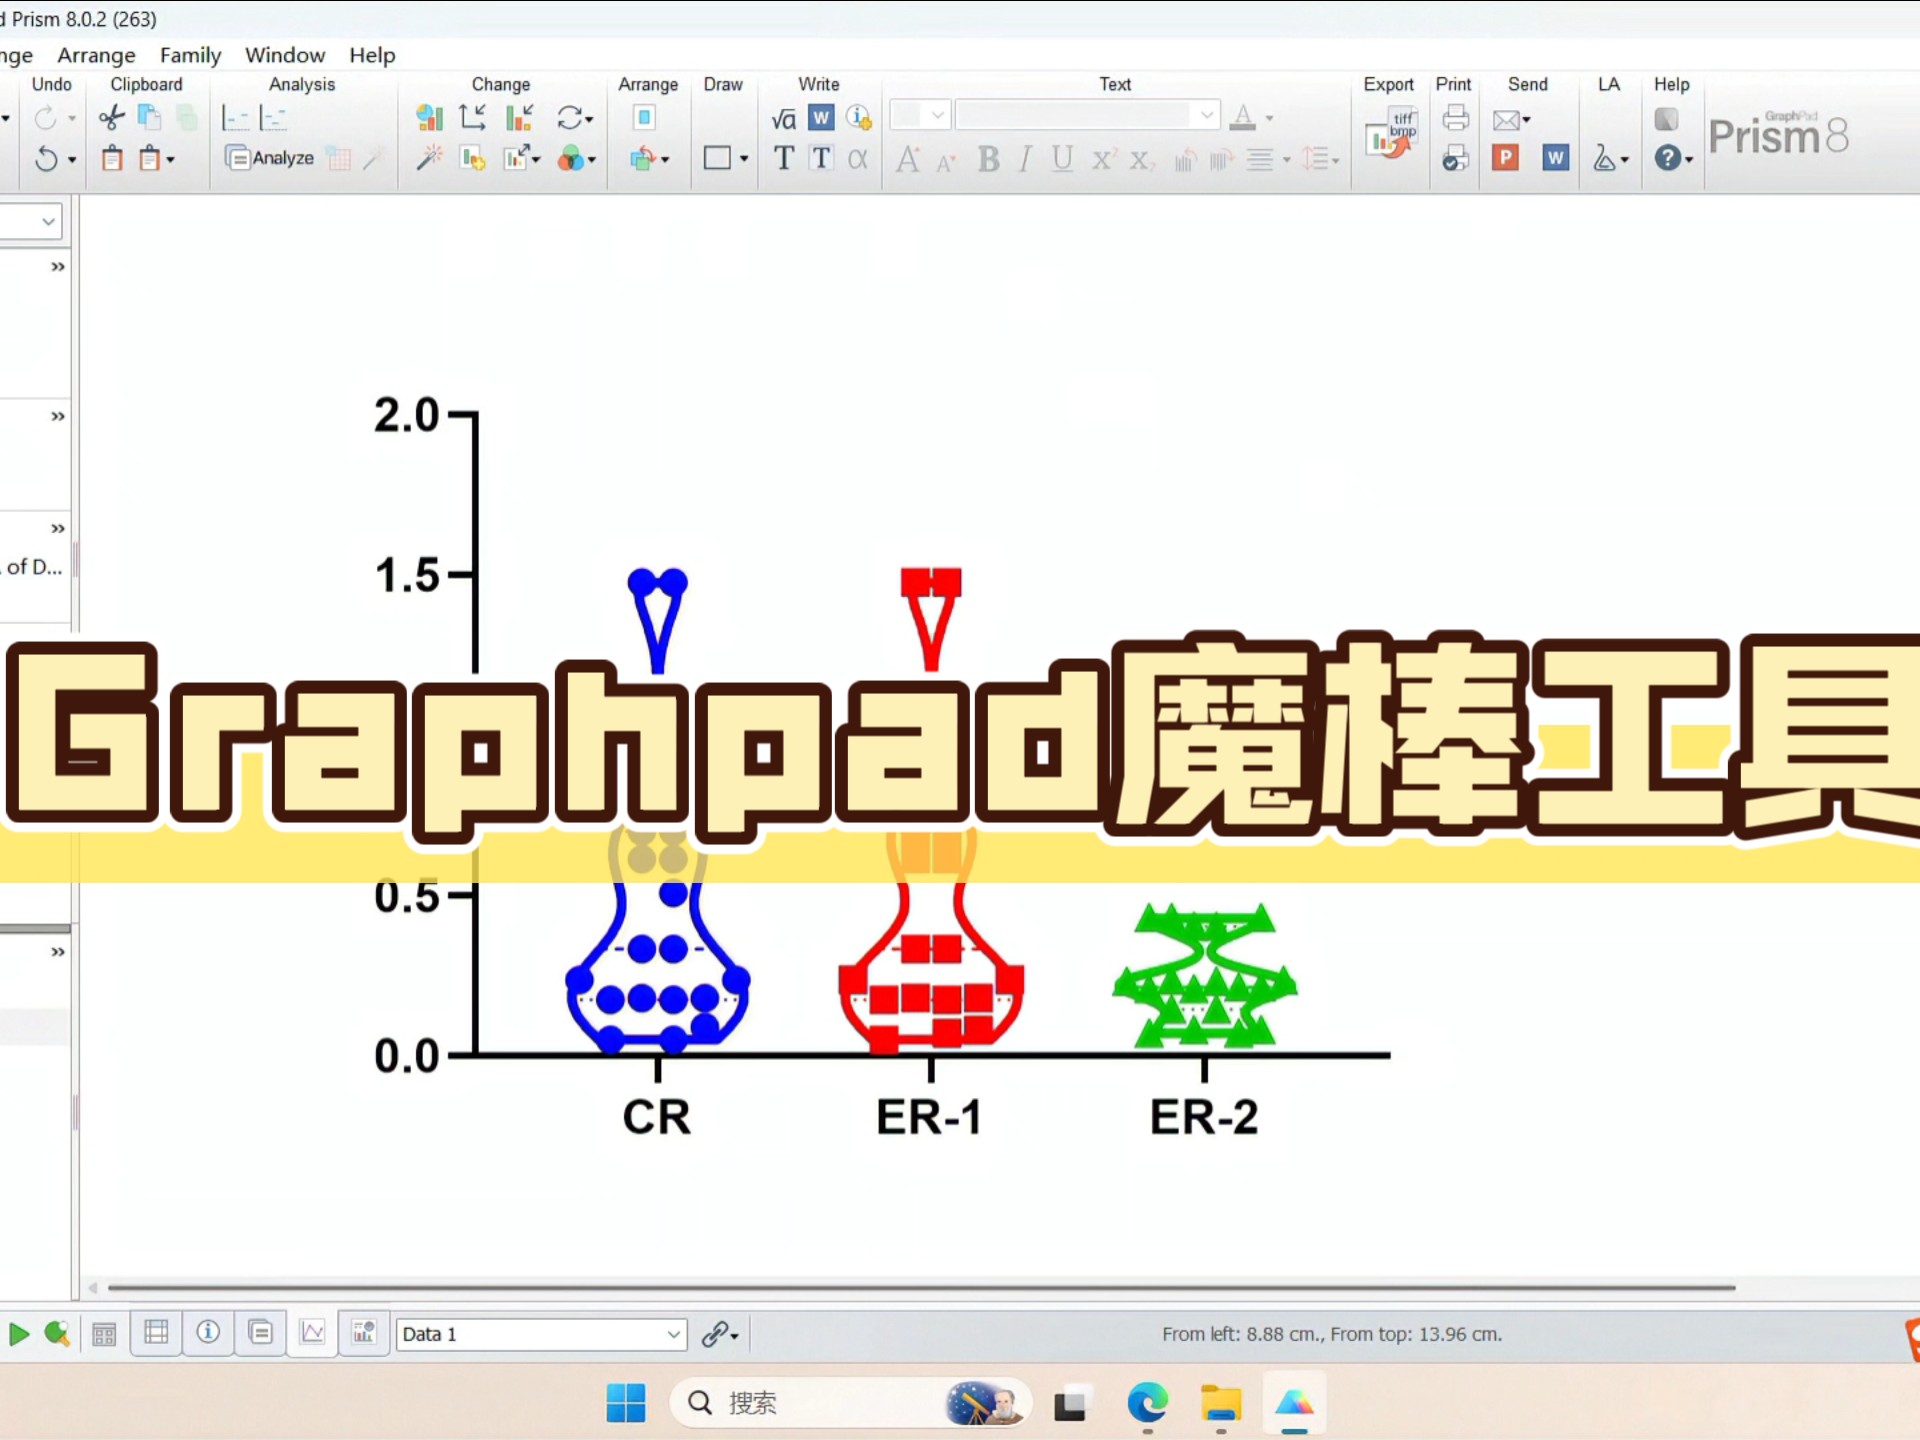
Task: Send graph to PowerPoint
Action: coord(1505,158)
